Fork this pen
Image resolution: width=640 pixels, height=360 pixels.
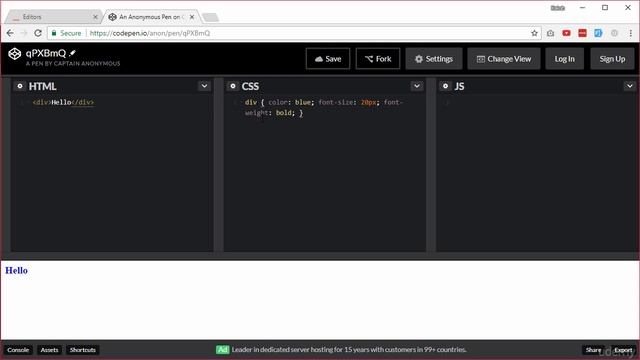tap(378, 59)
